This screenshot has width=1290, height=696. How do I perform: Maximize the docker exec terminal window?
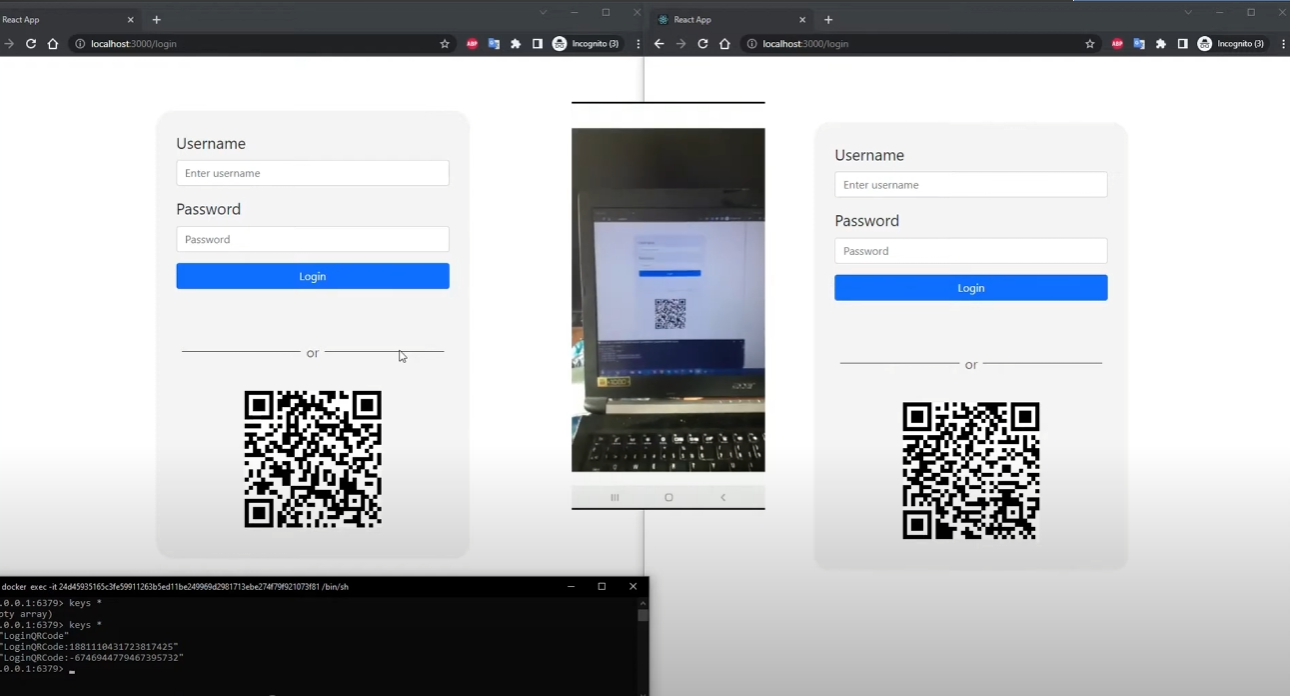602,586
